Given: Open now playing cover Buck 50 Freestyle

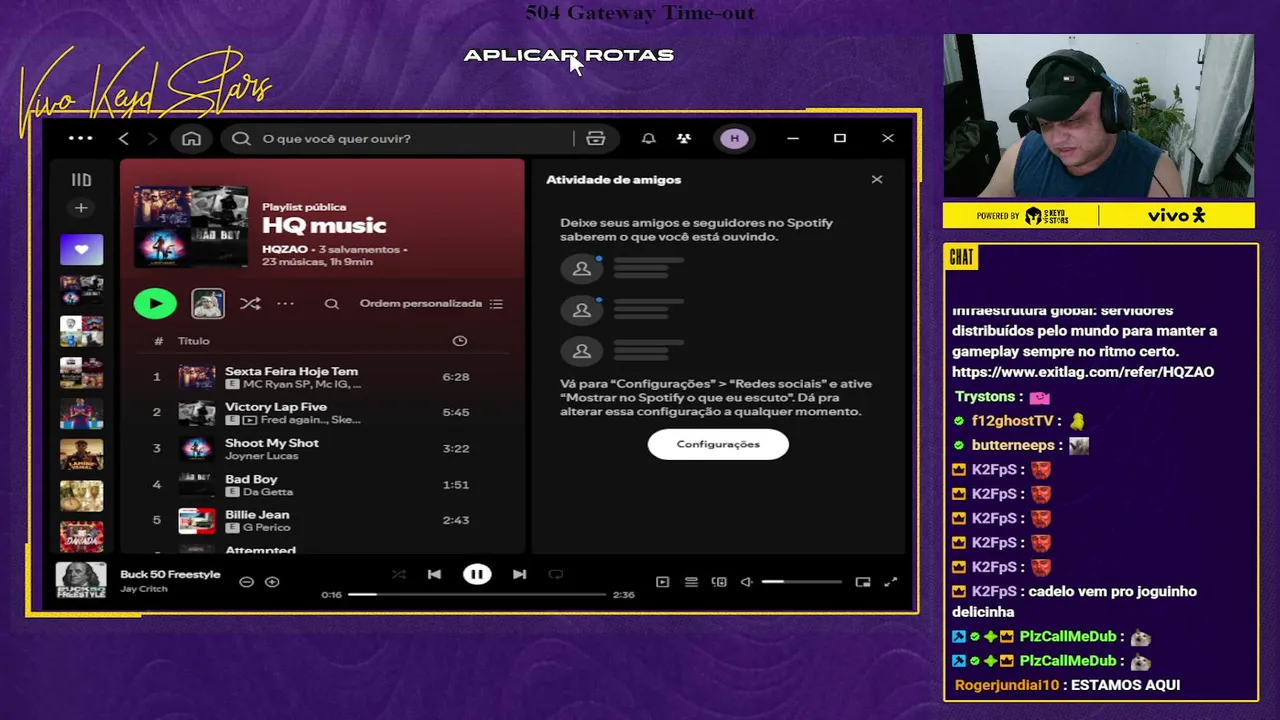Looking at the screenshot, I should coord(81,580).
